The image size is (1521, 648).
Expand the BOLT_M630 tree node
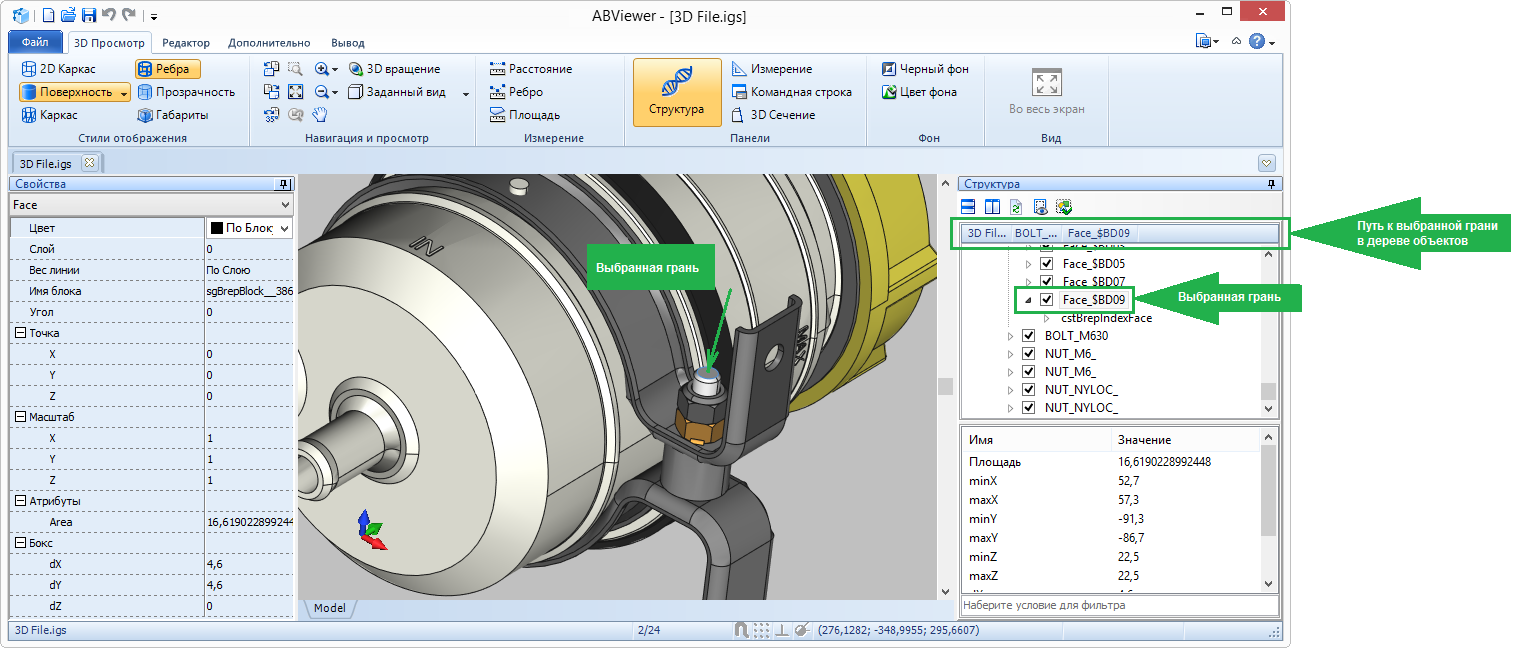[1011, 336]
